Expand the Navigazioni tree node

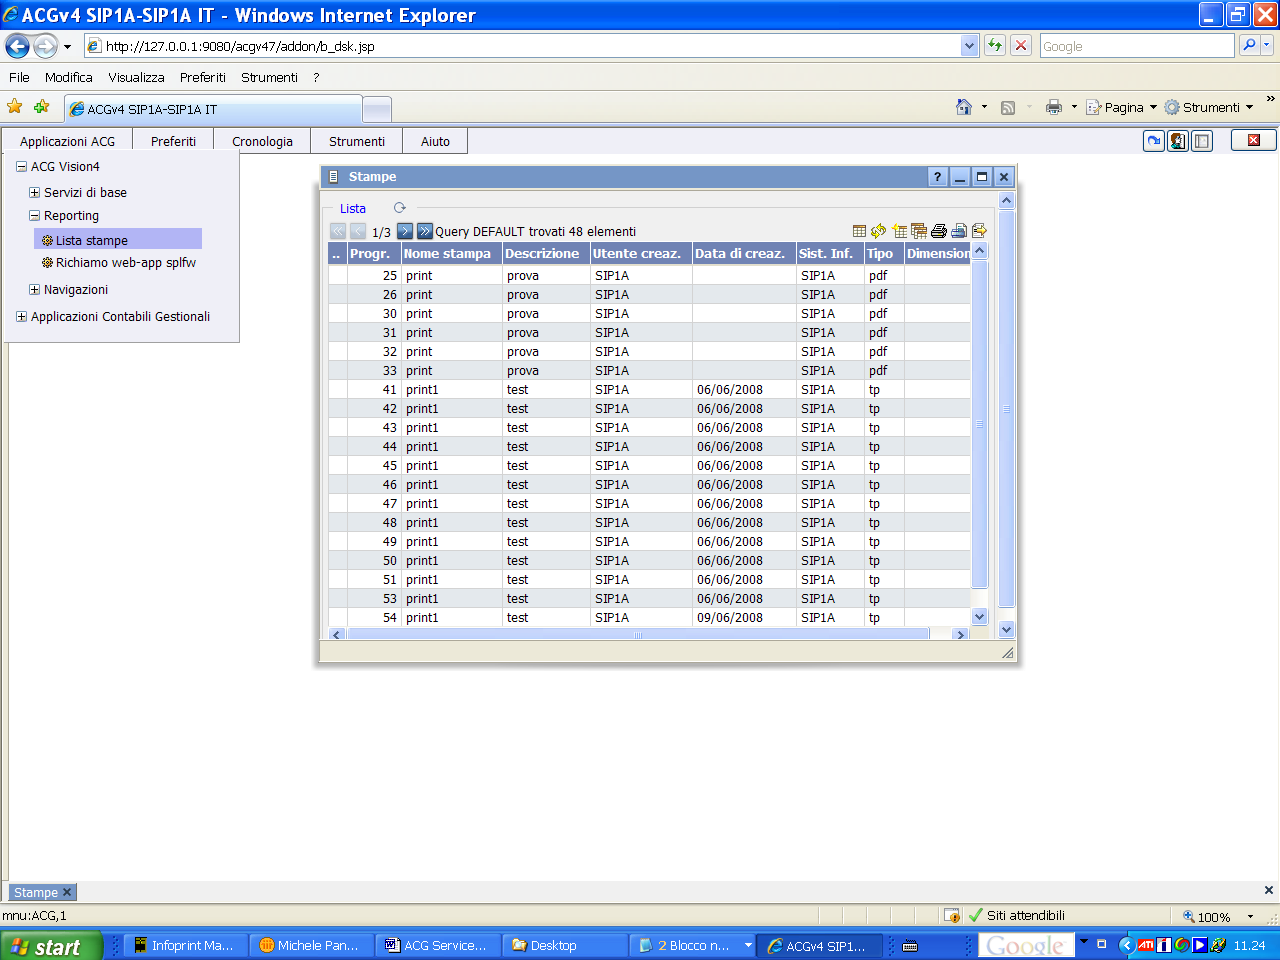[34, 290]
